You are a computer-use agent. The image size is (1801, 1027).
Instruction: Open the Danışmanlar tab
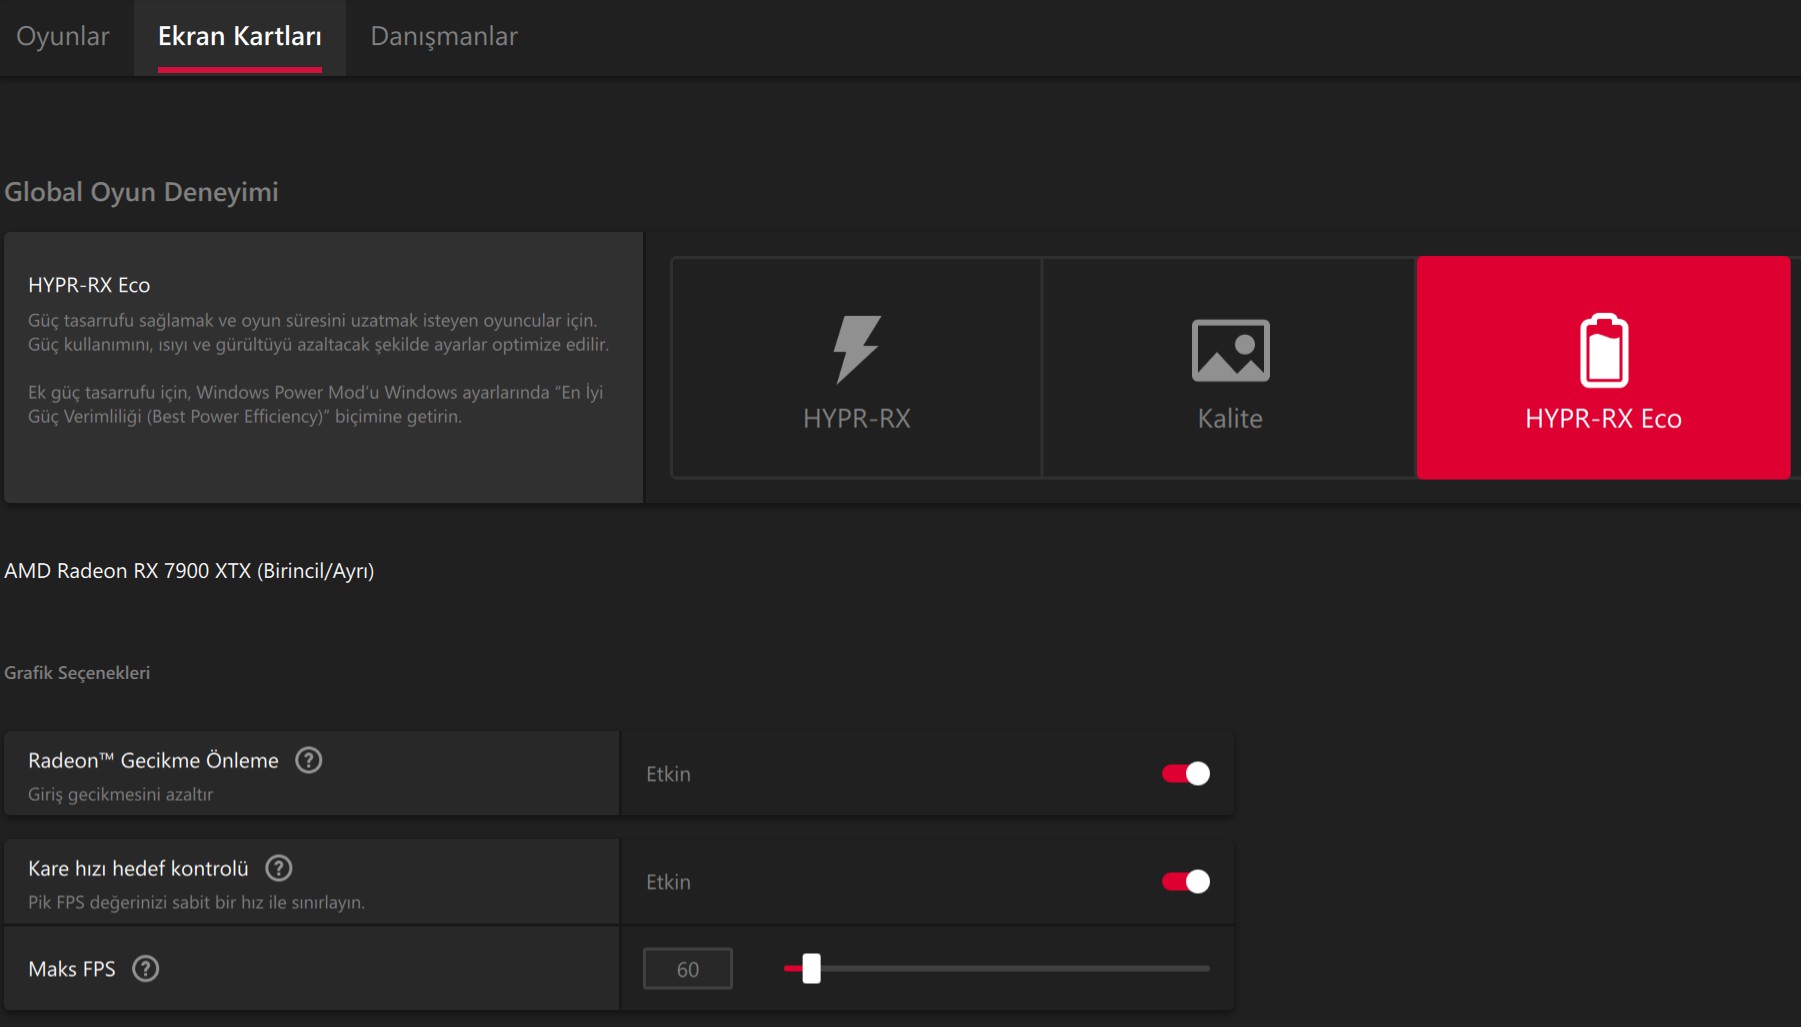pyautogui.click(x=444, y=36)
